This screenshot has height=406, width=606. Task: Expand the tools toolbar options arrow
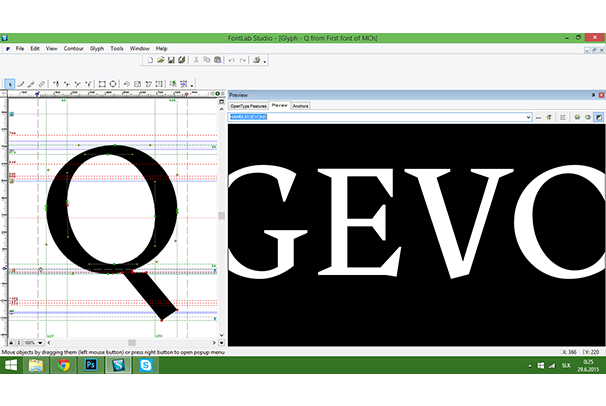[192, 84]
